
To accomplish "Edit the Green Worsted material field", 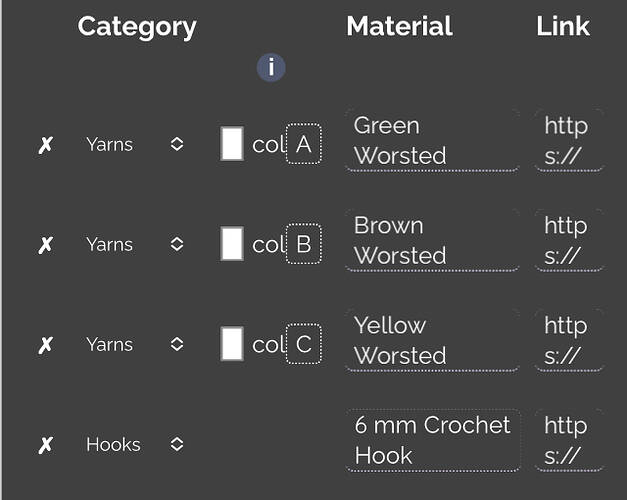I will pyautogui.click(x=433, y=140).
